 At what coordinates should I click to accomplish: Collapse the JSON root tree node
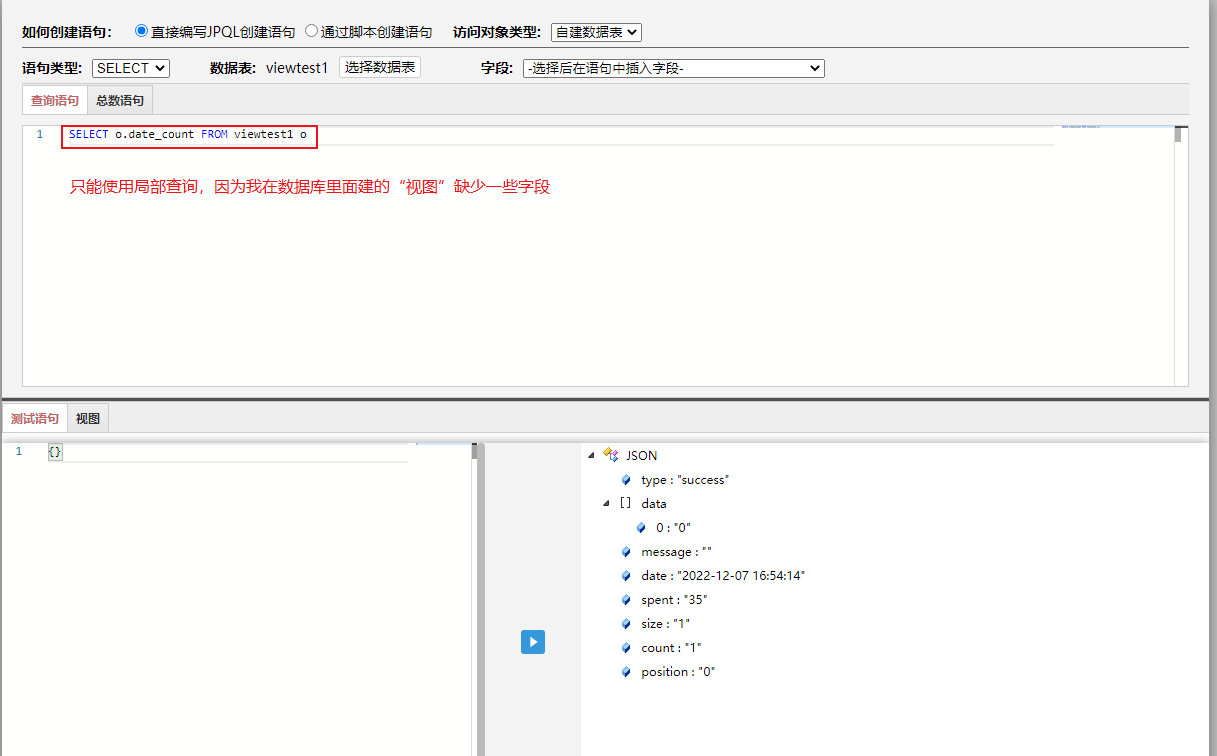pos(591,455)
